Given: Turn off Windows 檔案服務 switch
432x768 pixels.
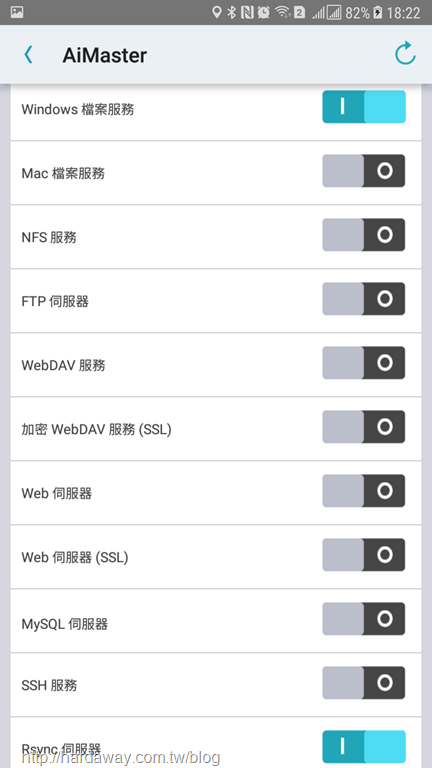Looking at the screenshot, I should coord(363,107).
